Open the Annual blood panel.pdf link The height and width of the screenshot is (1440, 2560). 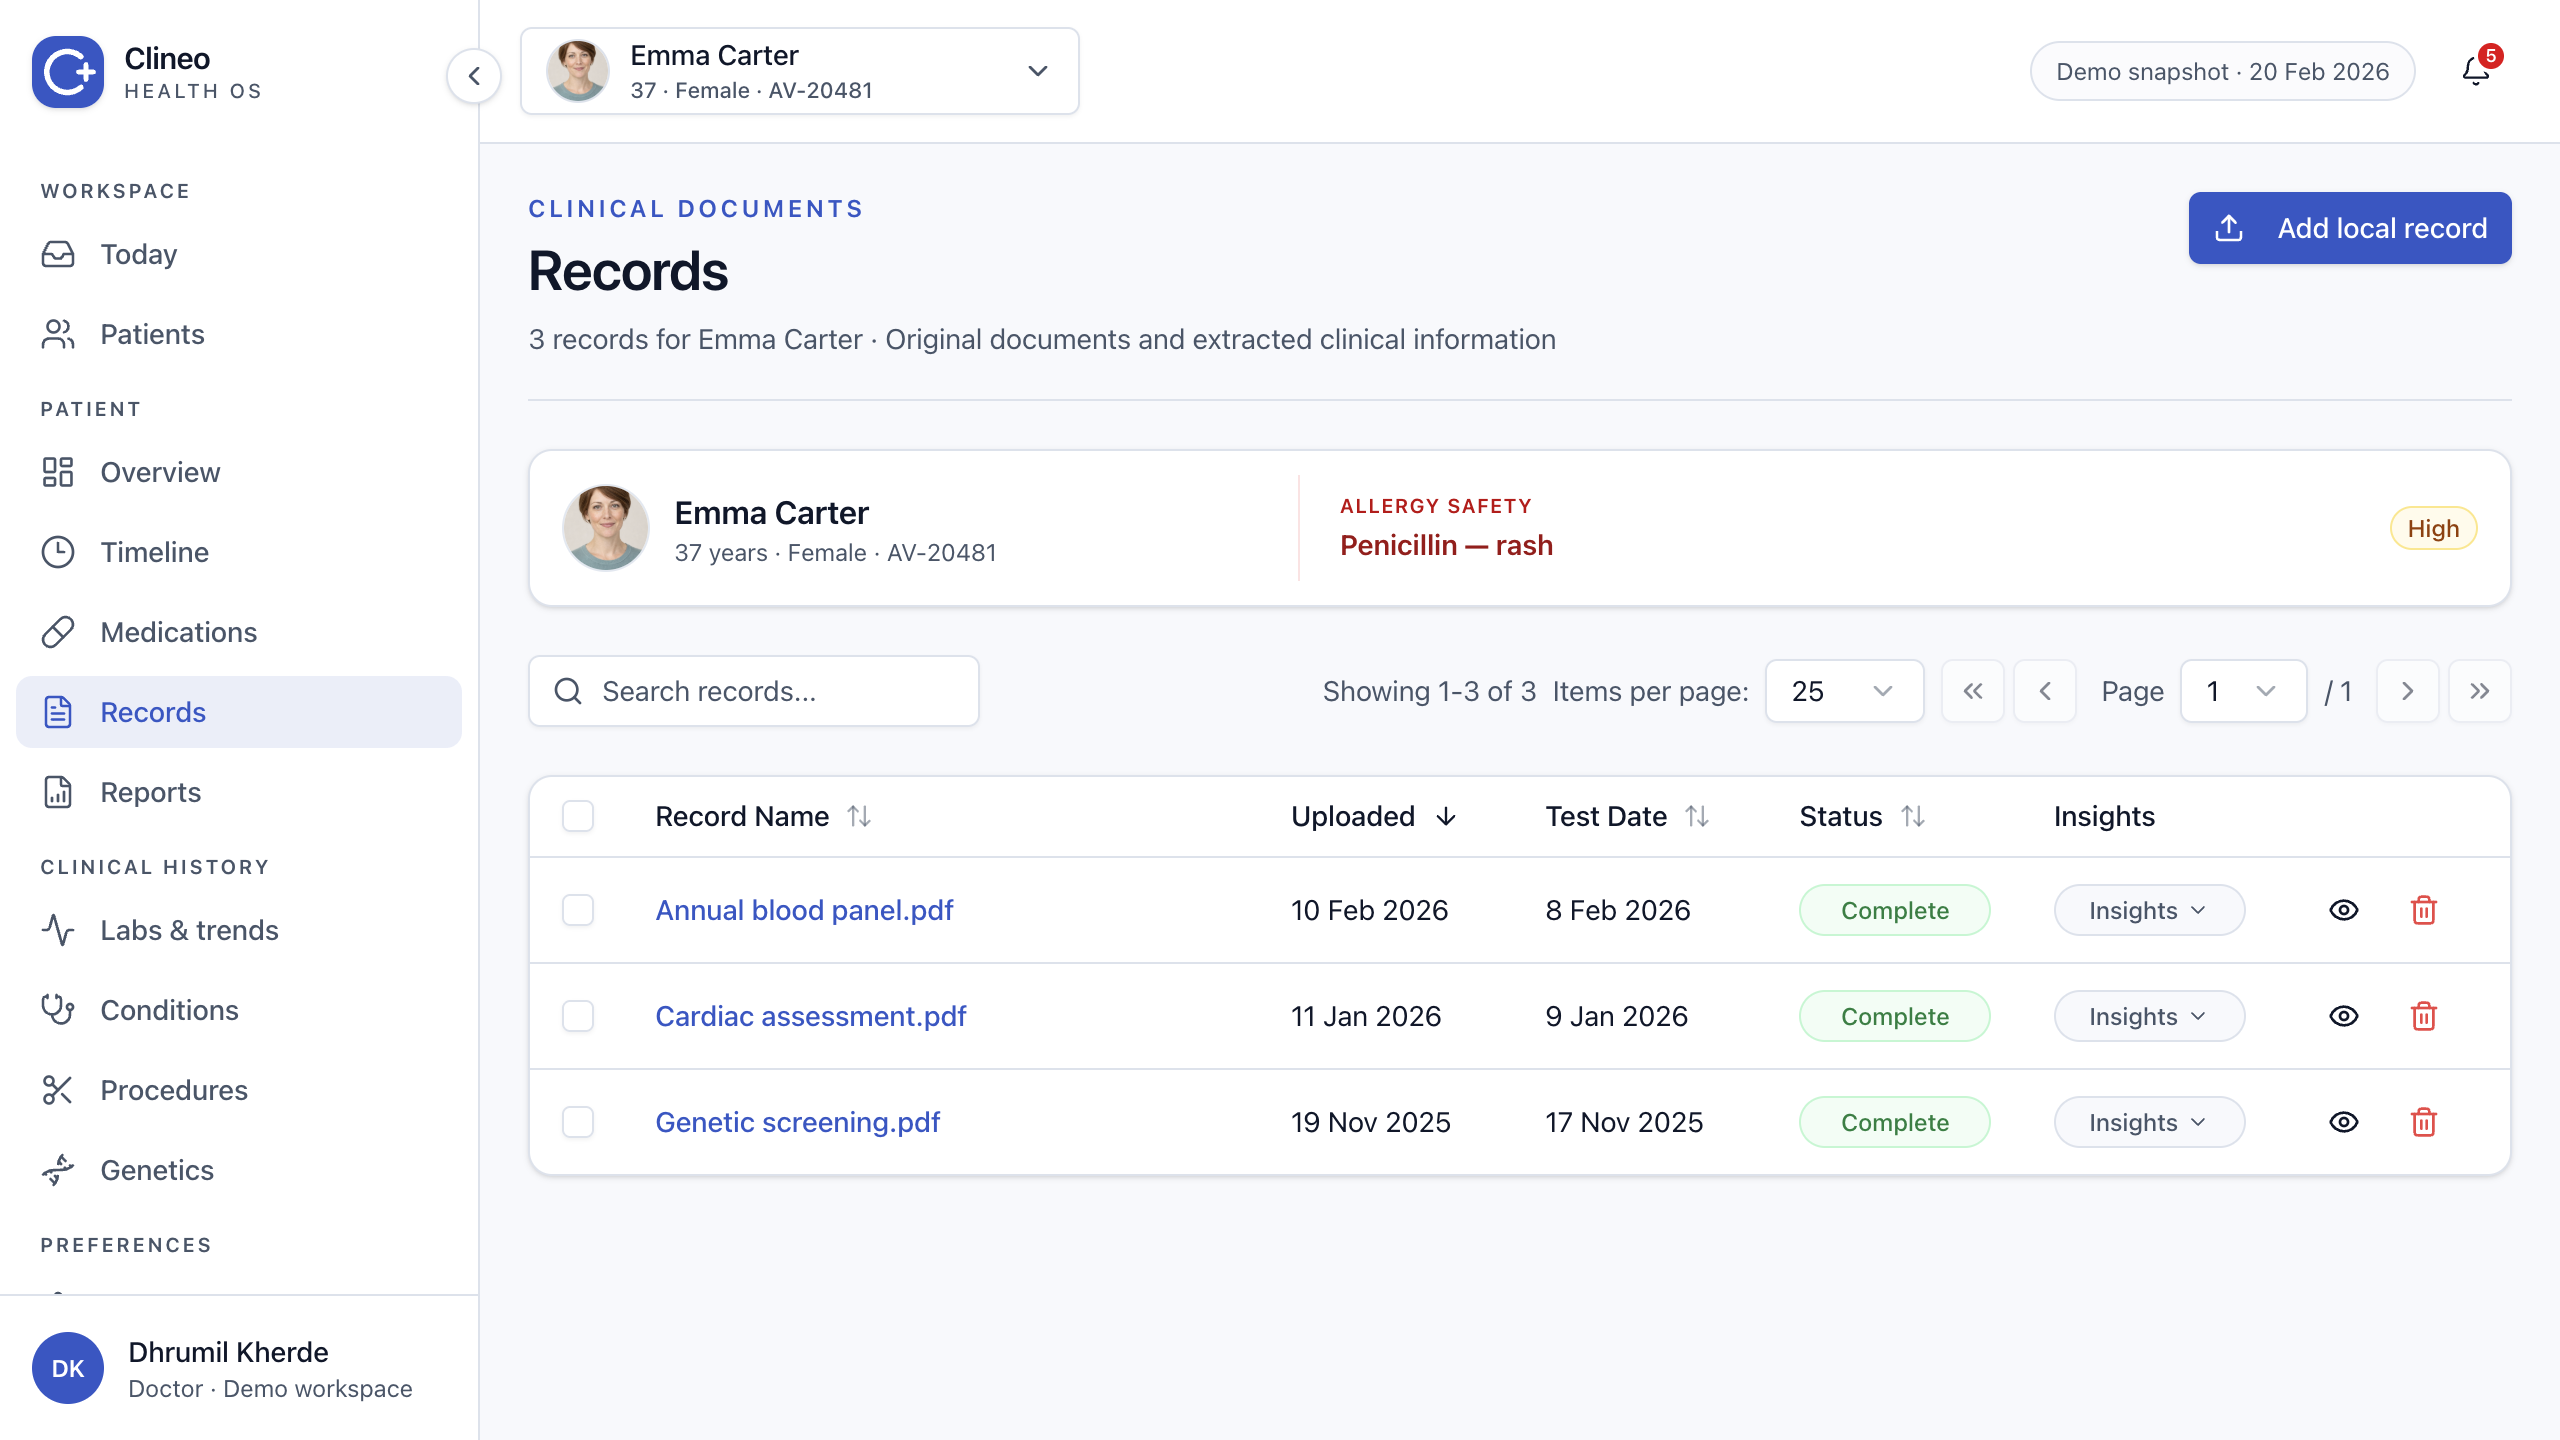pos(804,910)
